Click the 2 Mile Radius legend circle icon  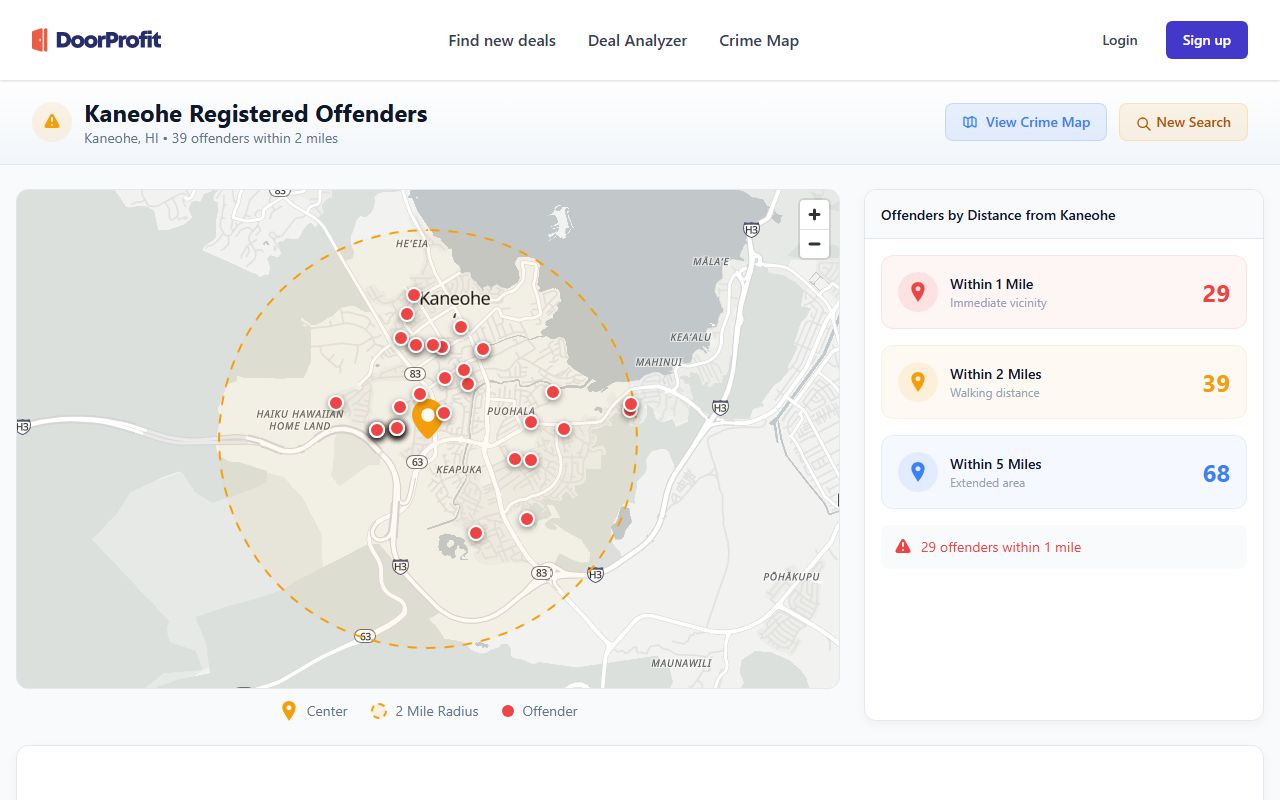379,711
